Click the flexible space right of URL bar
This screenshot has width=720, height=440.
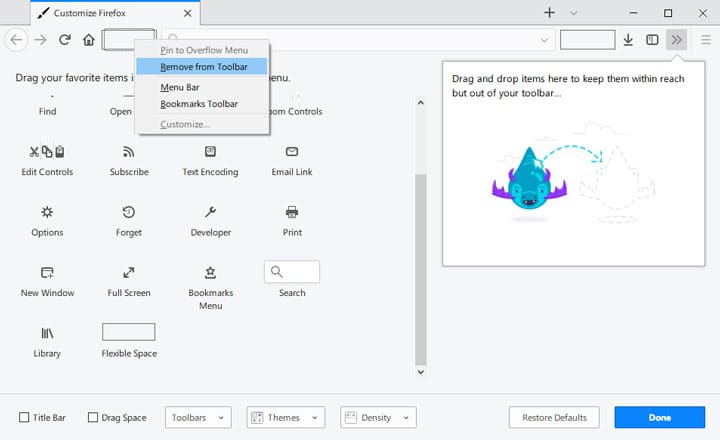pos(587,39)
